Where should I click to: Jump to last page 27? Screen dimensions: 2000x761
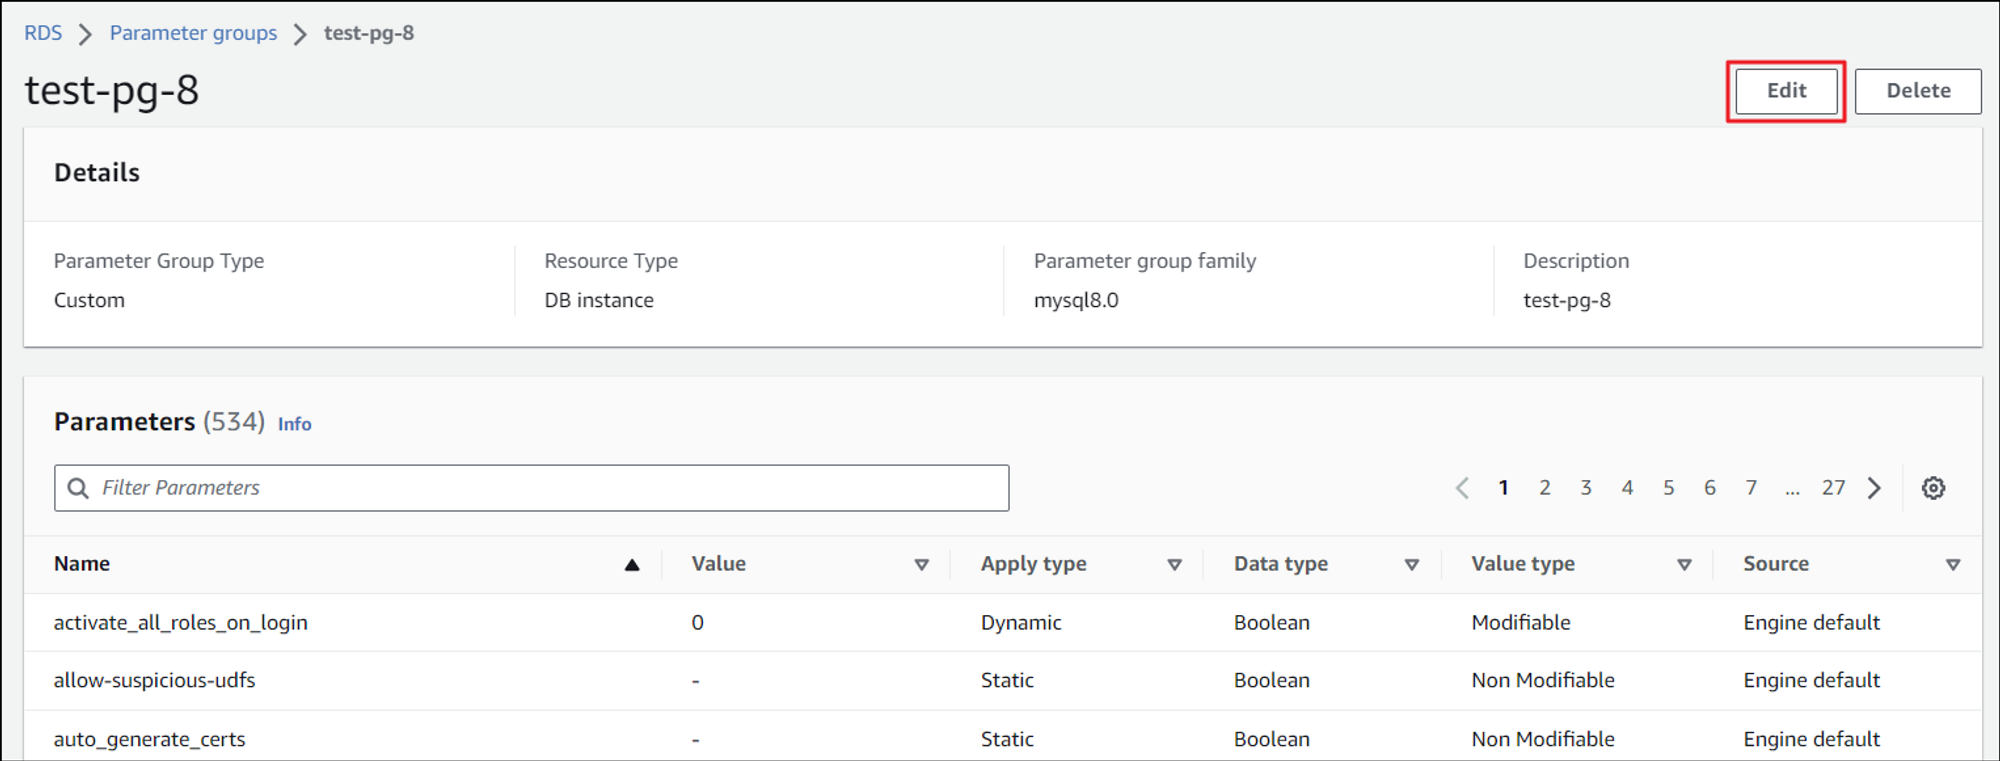click(x=1833, y=488)
